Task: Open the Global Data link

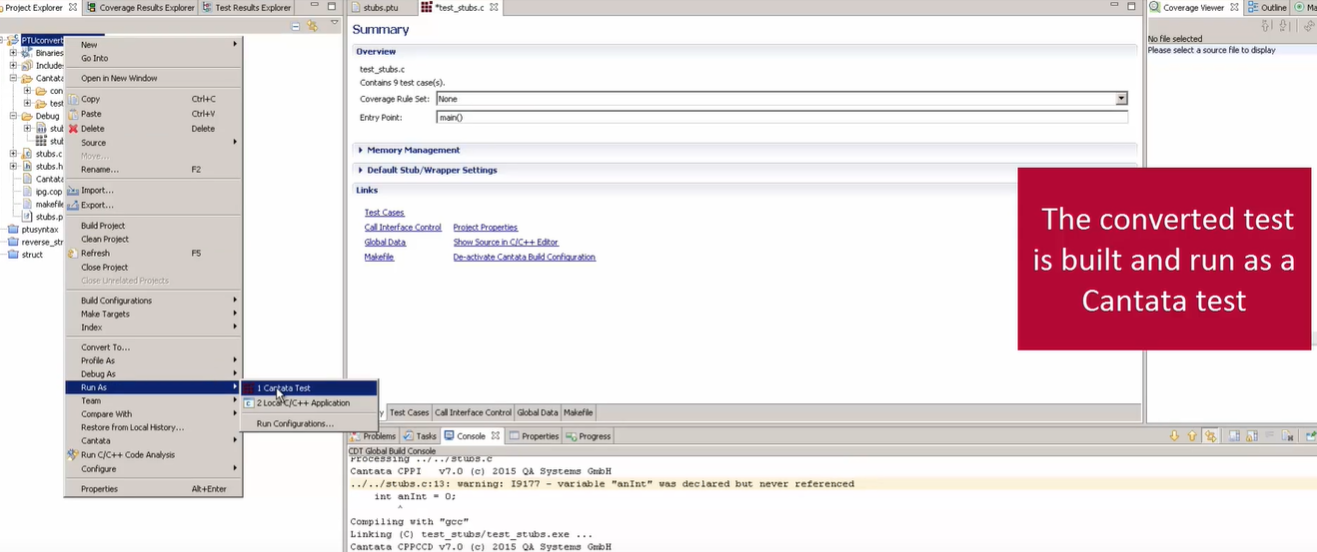Action: point(385,242)
